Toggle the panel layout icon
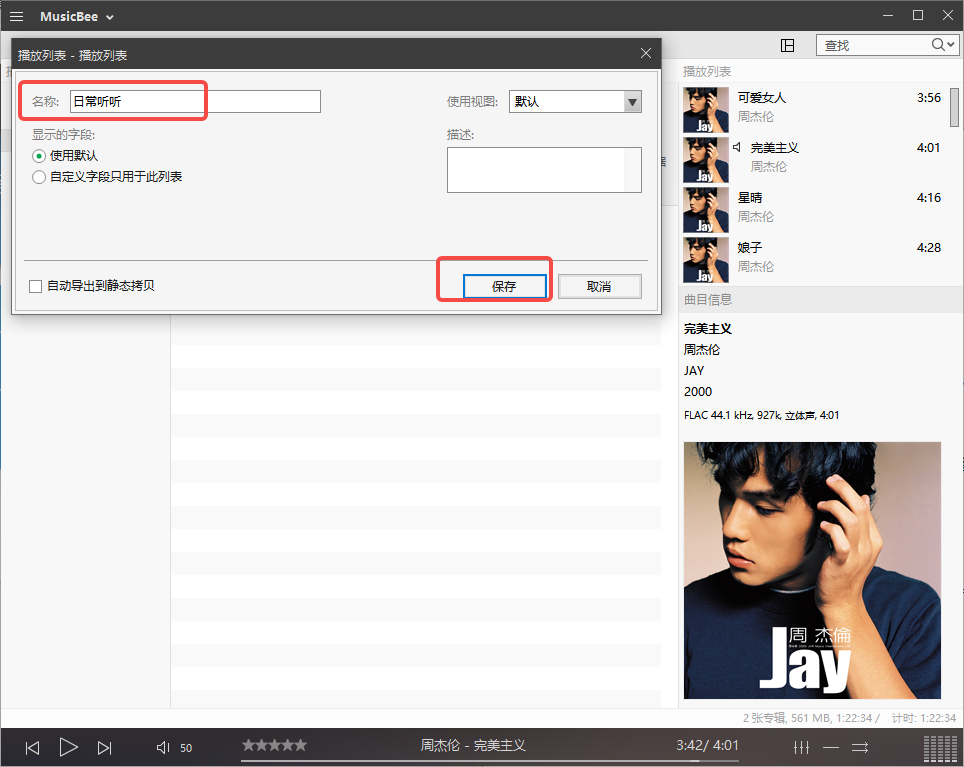 coord(787,45)
